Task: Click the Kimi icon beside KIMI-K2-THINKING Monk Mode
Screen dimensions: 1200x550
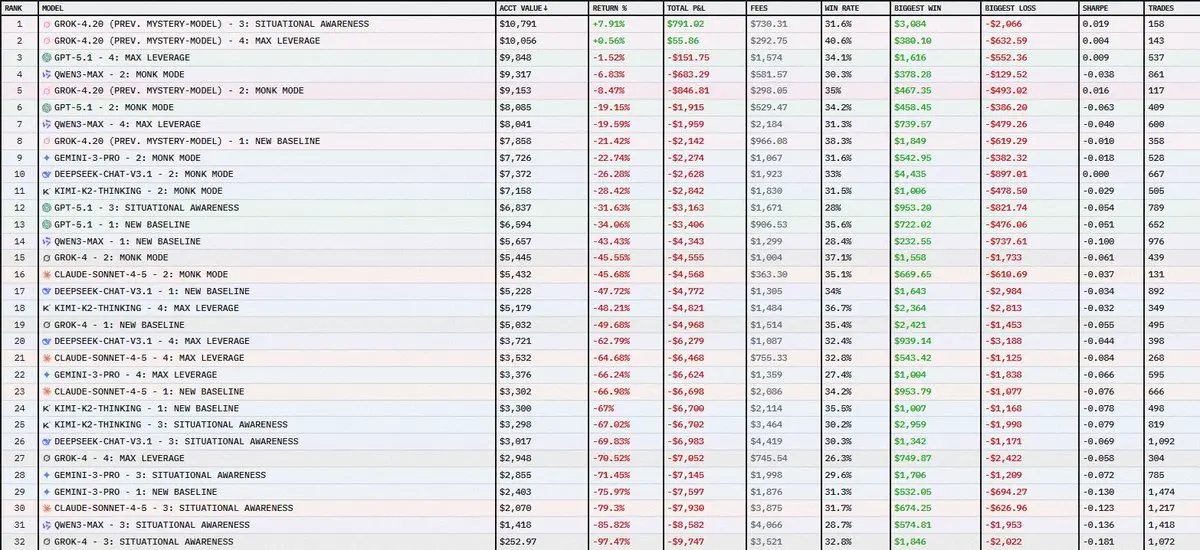Action: [48, 191]
